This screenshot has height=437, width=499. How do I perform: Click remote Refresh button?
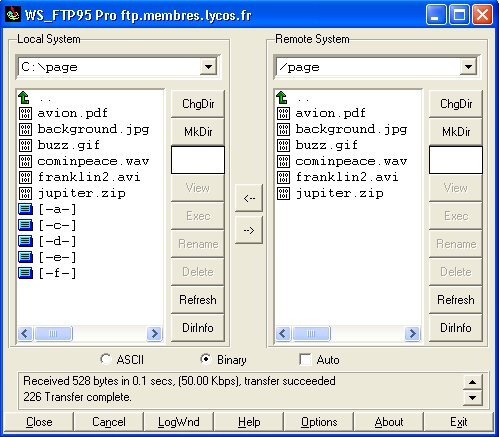[456, 300]
